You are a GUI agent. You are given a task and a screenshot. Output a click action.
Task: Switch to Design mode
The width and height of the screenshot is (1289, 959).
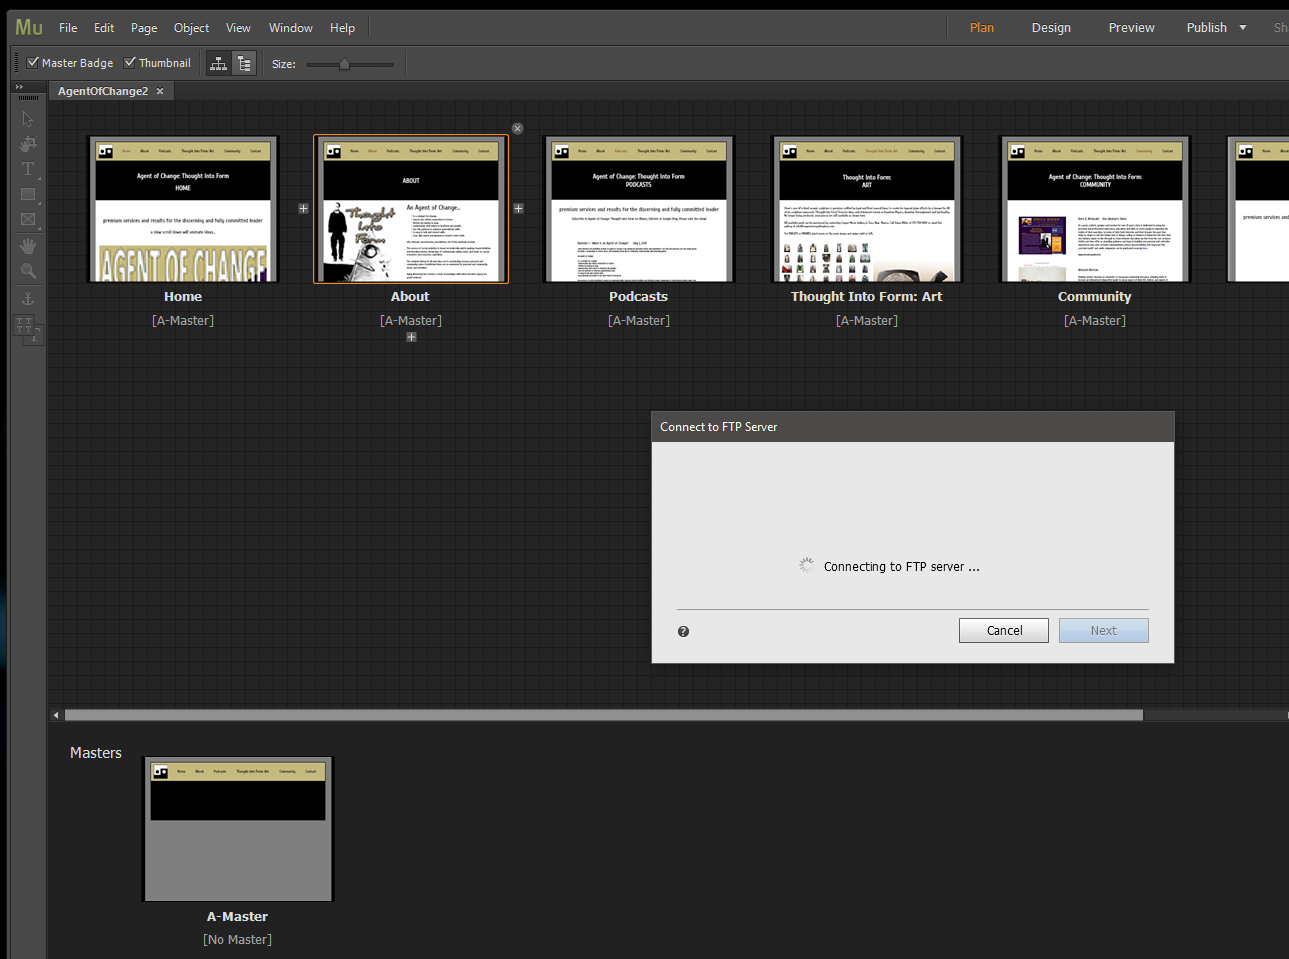click(x=1051, y=28)
